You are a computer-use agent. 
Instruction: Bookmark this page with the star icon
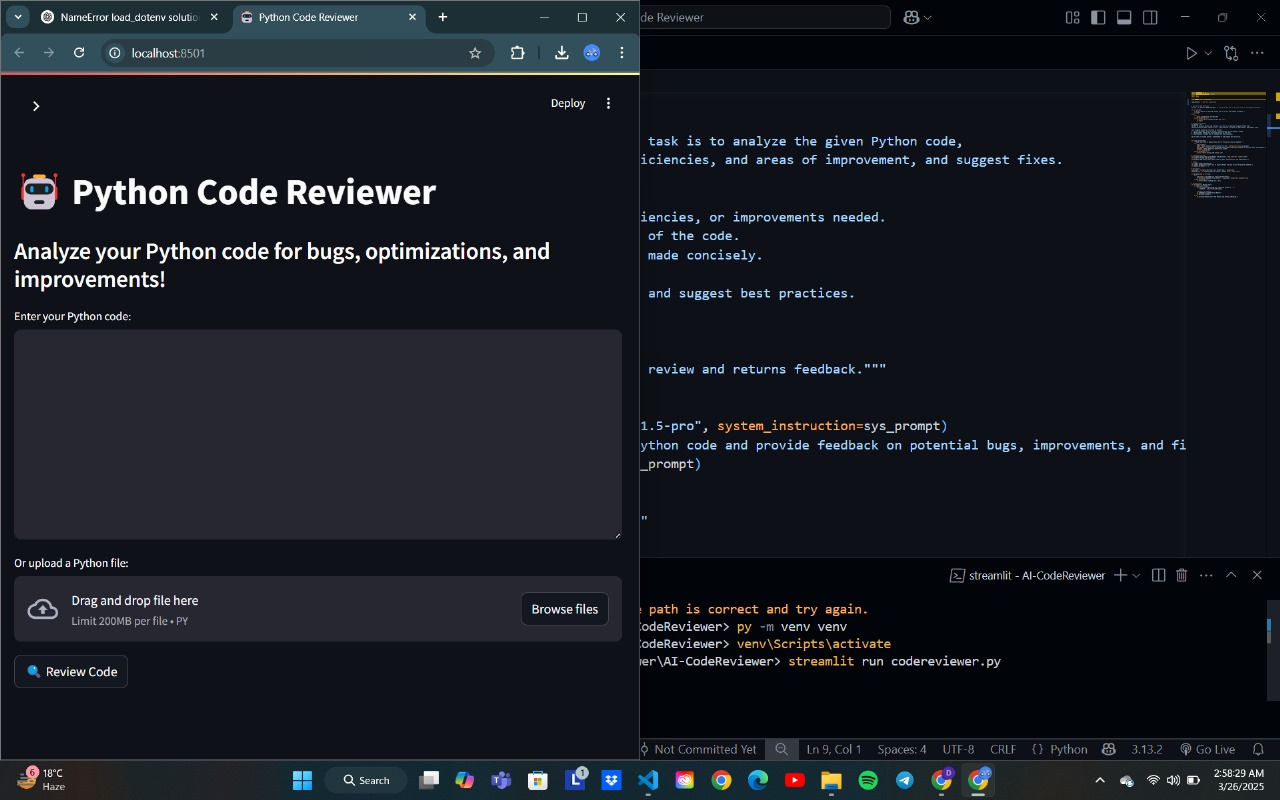click(x=475, y=53)
